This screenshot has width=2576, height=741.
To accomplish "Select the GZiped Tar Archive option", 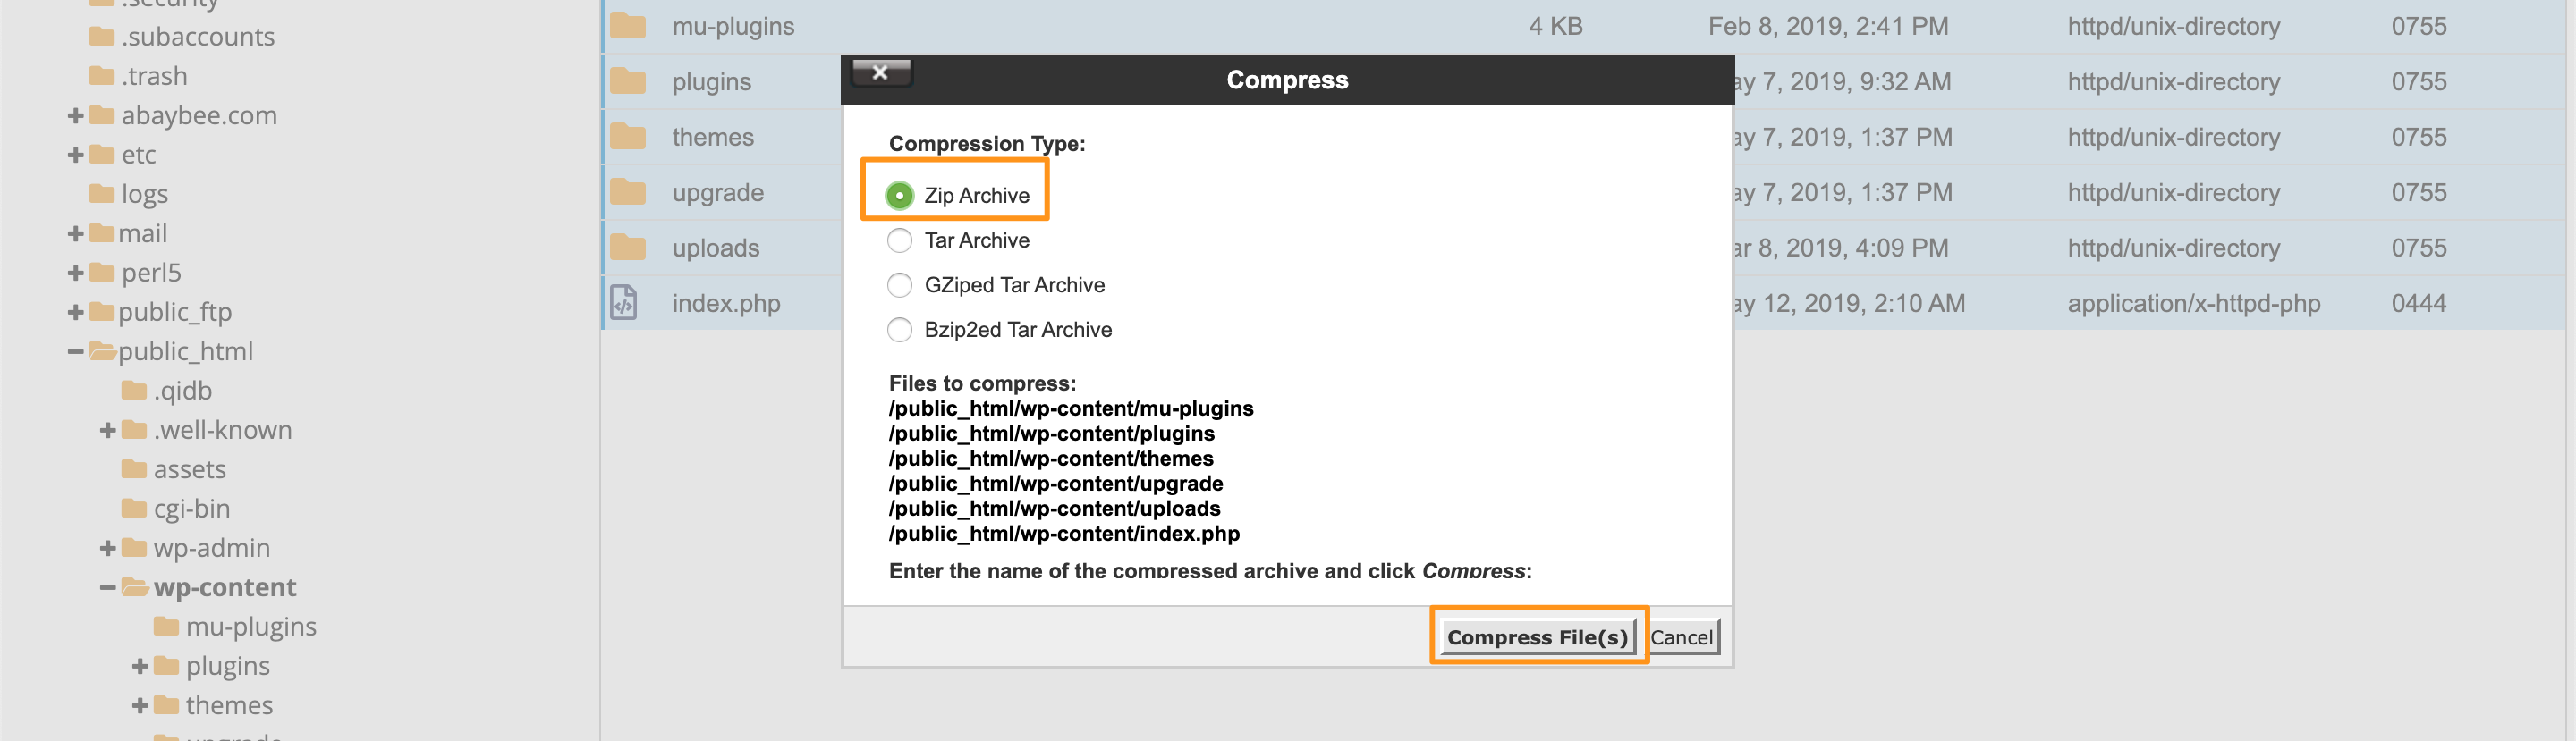I will [x=899, y=285].
